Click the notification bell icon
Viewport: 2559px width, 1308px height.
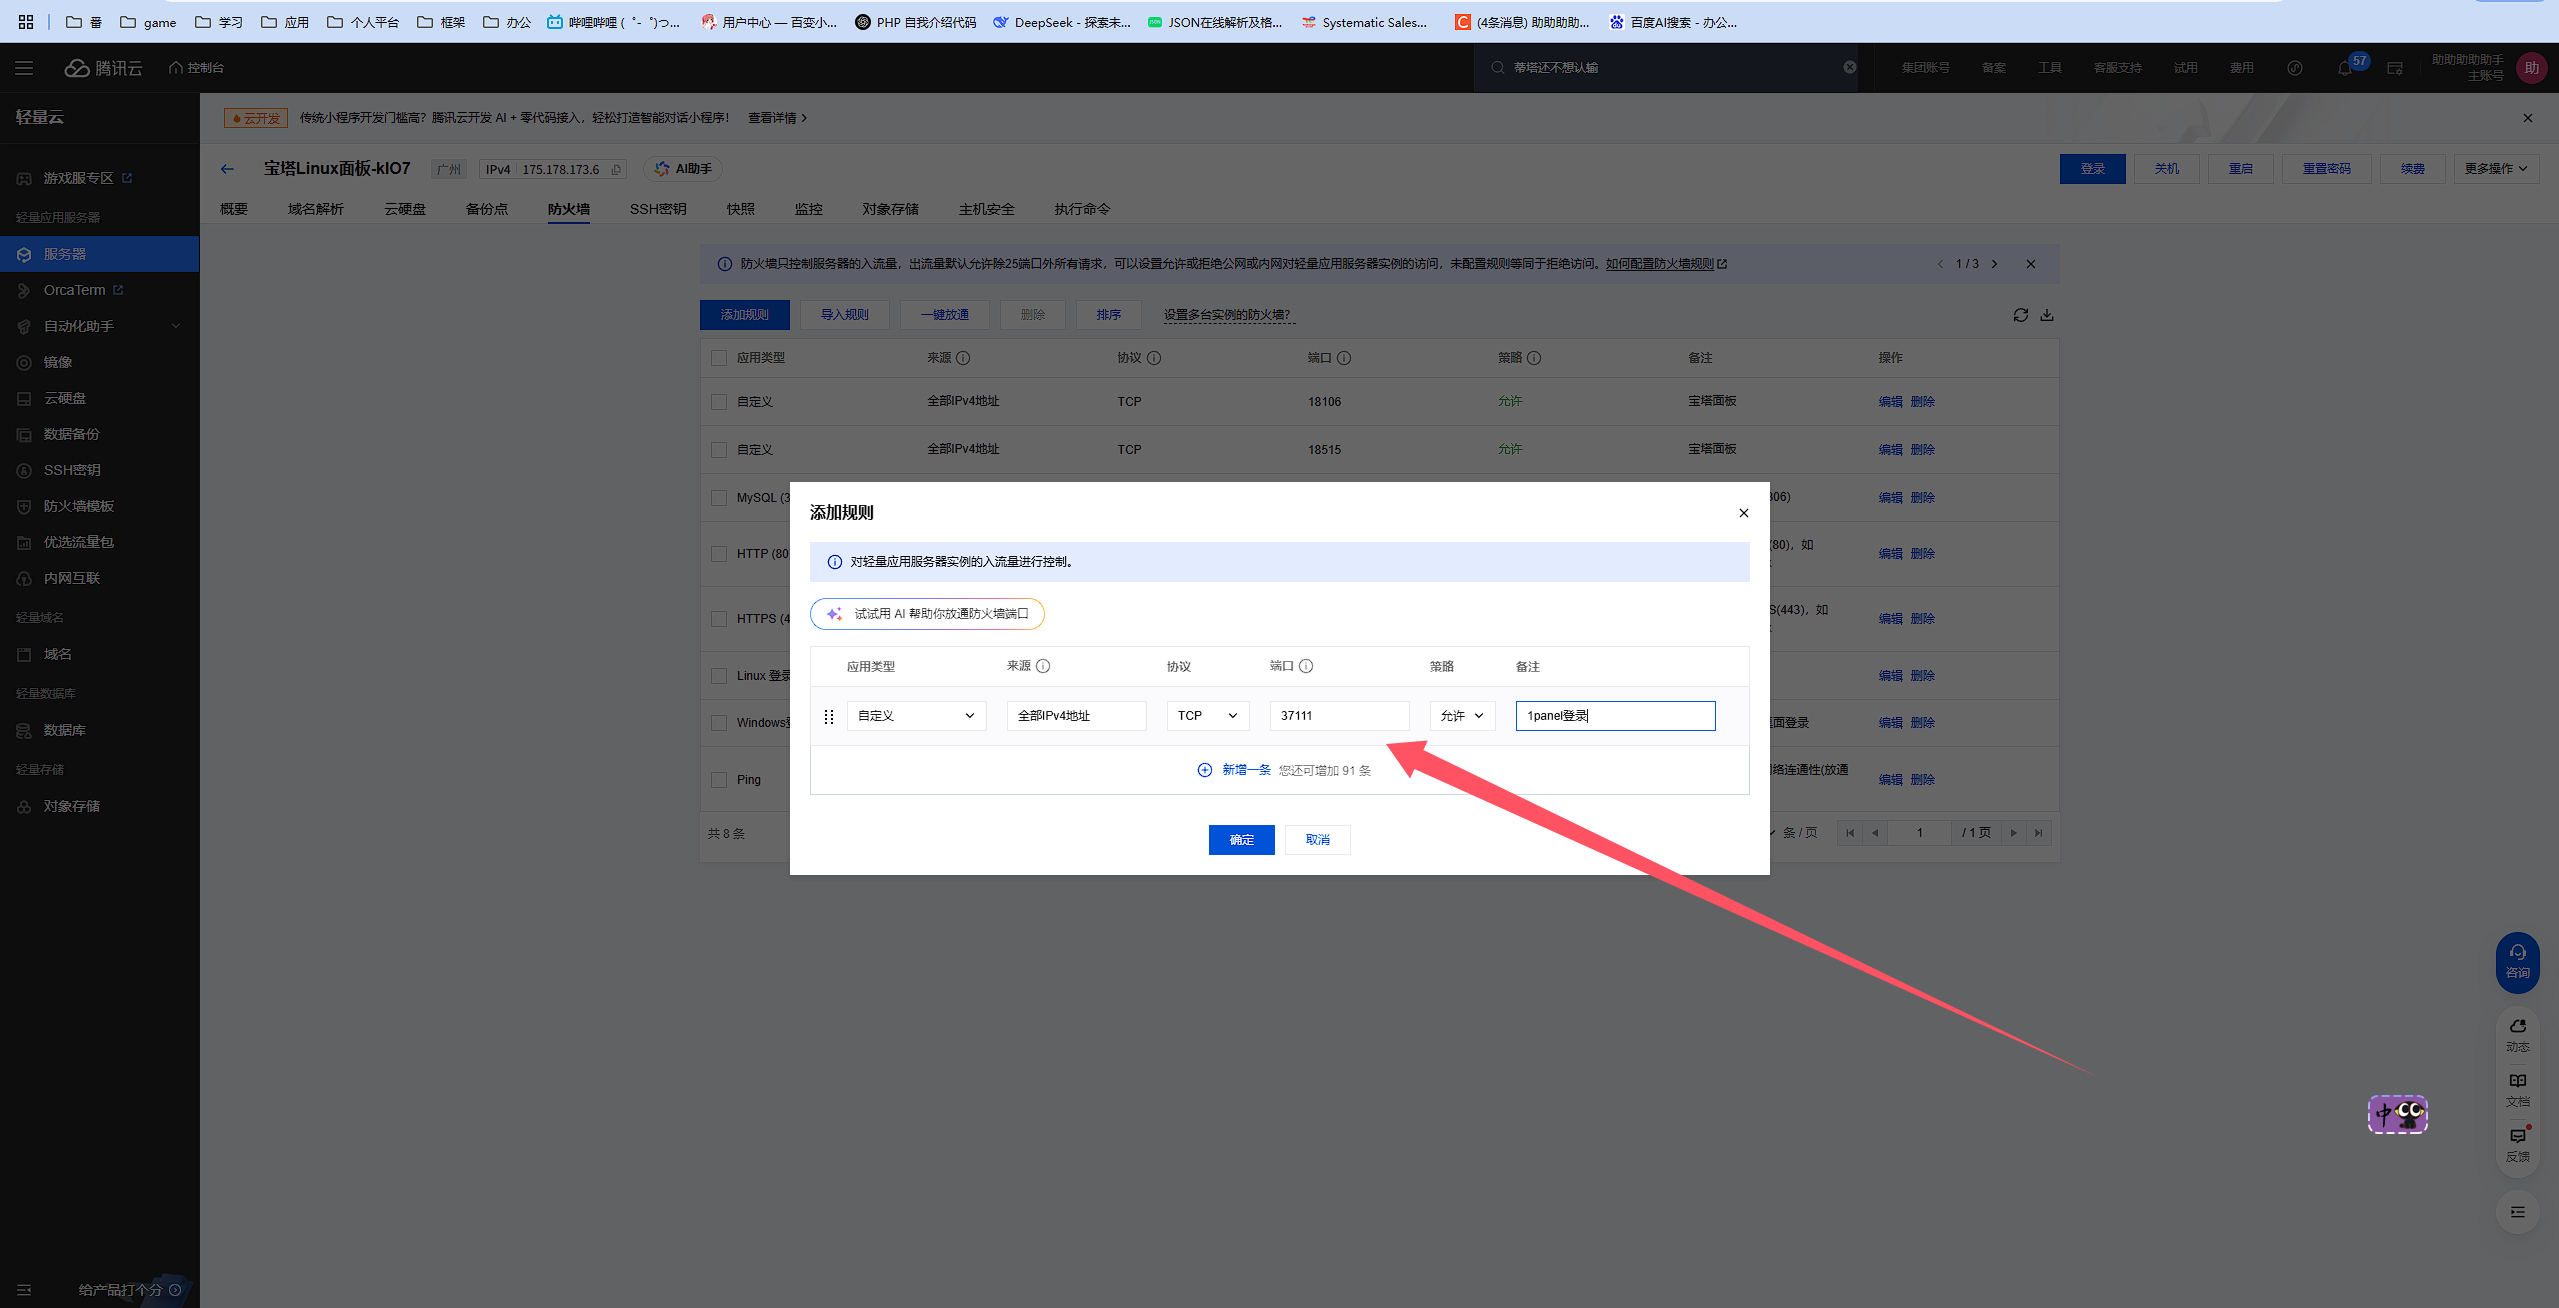pyautogui.click(x=2344, y=68)
